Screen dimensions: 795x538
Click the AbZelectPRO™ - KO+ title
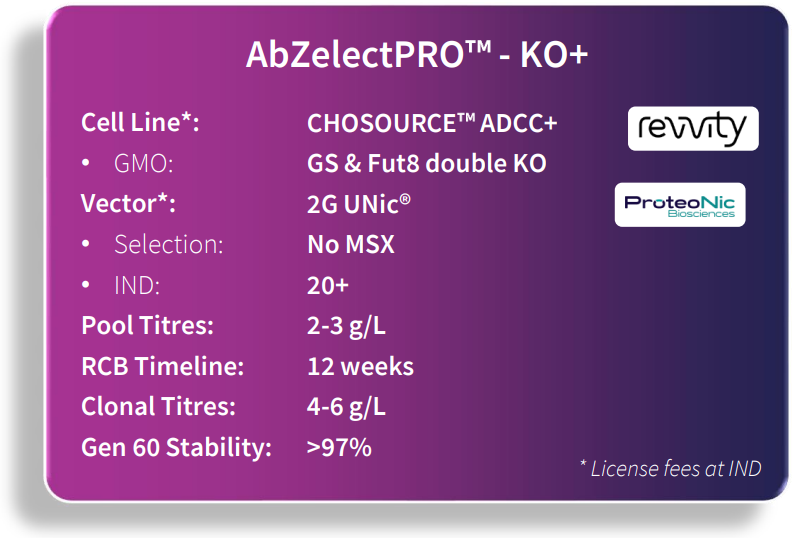417,55
